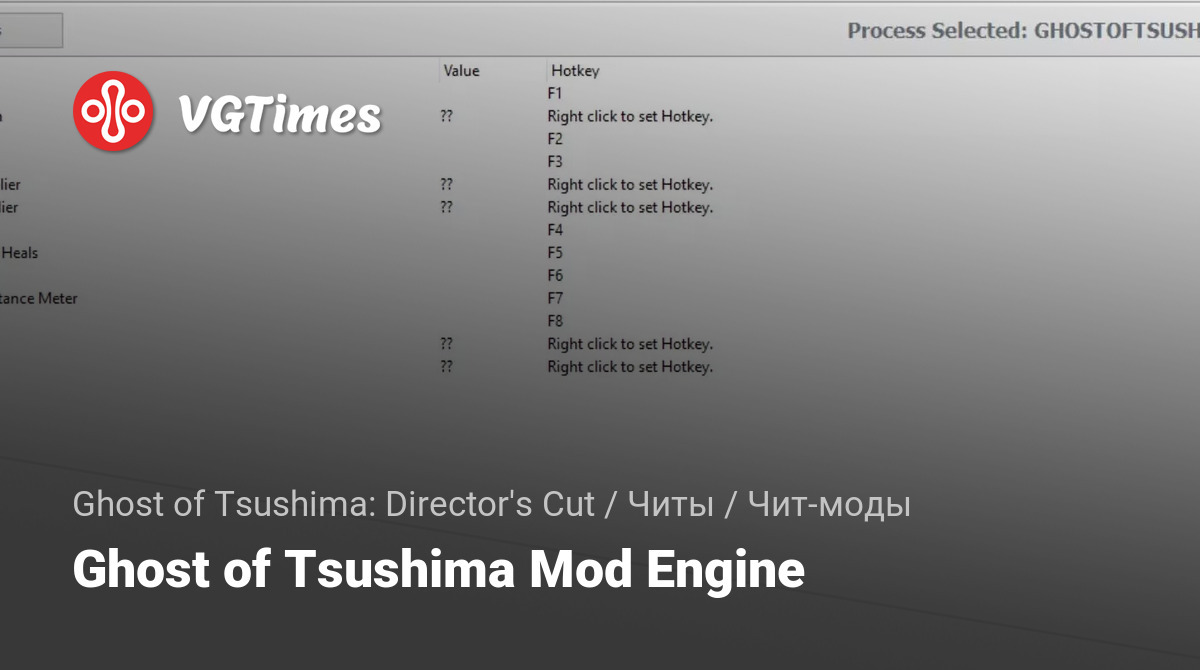Click the Ghost of Tsushima Mod Engine title
1200x670 pixels.
point(438,570)
